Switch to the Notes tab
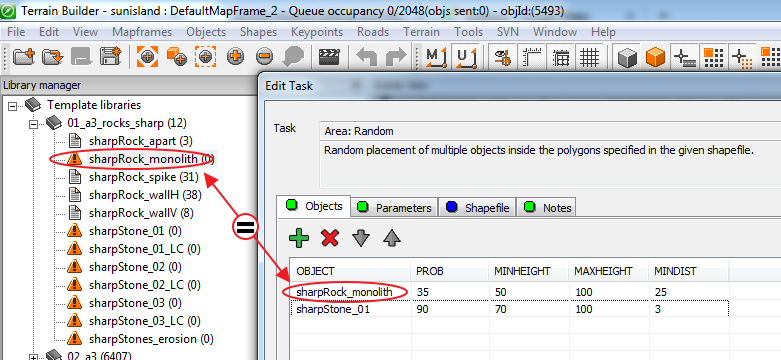 (x=546, y=208)
